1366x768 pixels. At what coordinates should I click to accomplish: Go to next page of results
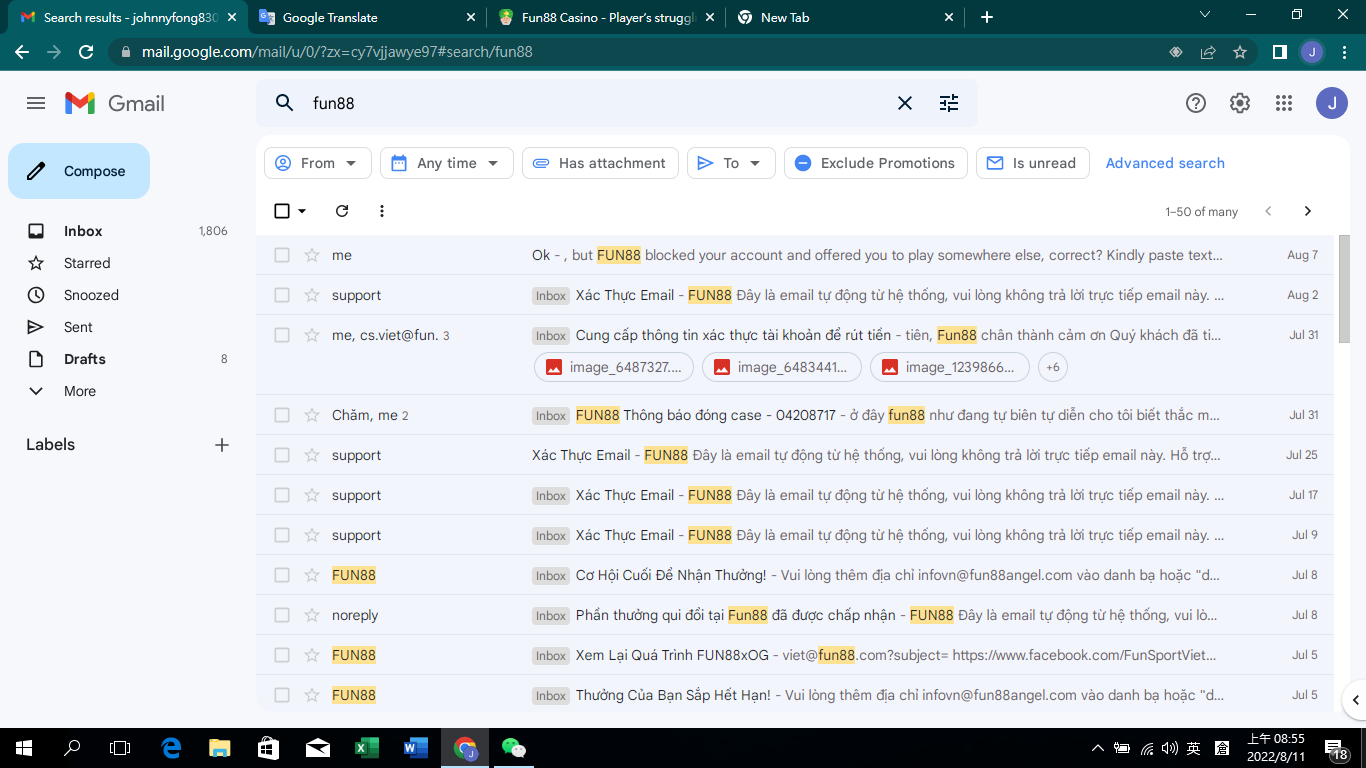[1307, 211]
